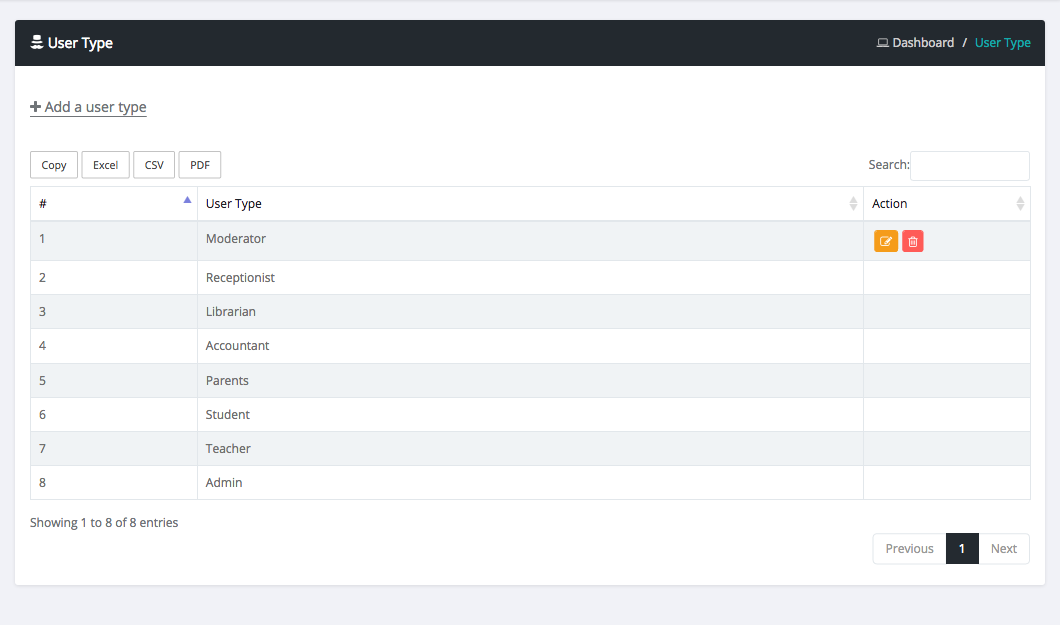Image resolution: width=1060 pixels, height=625 pixels.
Task: Click the edit icon beside Moderator
Action: coord(885,240)
